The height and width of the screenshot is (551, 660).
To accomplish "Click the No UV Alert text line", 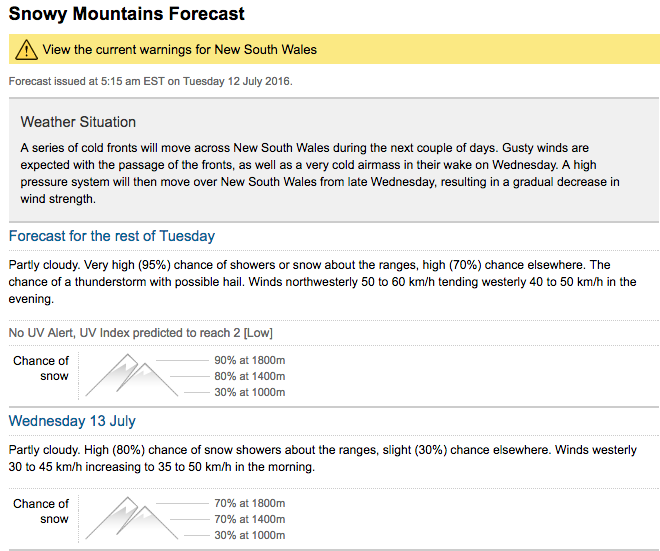I will click(x=141, y=333).
